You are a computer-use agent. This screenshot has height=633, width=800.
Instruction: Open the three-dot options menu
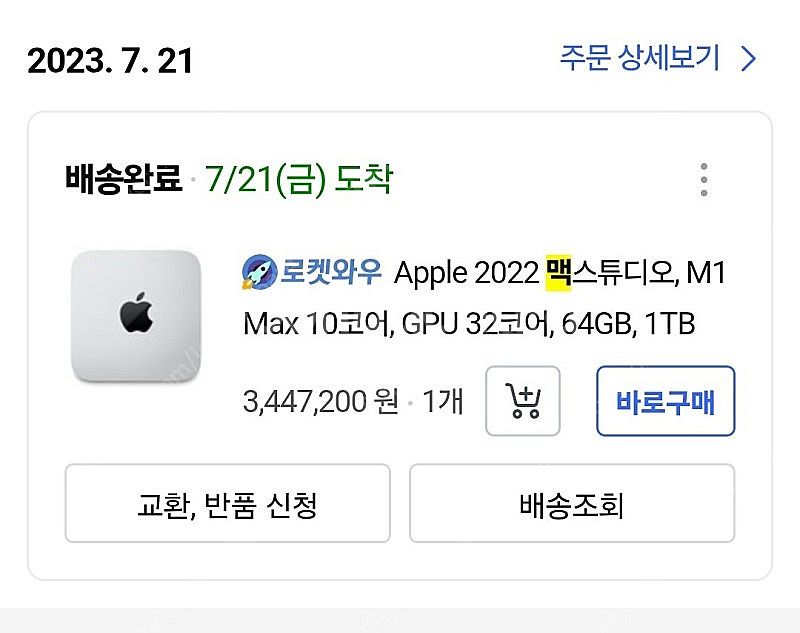point(704,178)
